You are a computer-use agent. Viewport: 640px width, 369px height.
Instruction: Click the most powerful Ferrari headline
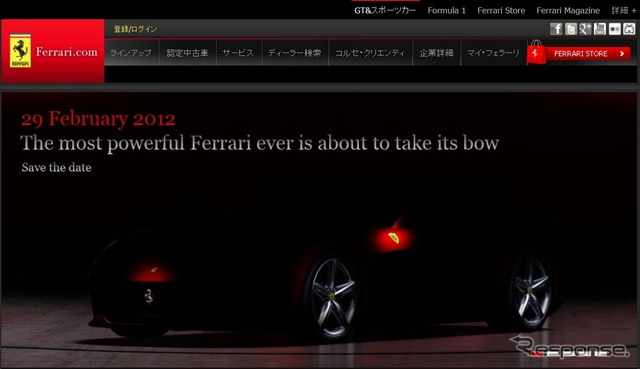coord(260,143)
